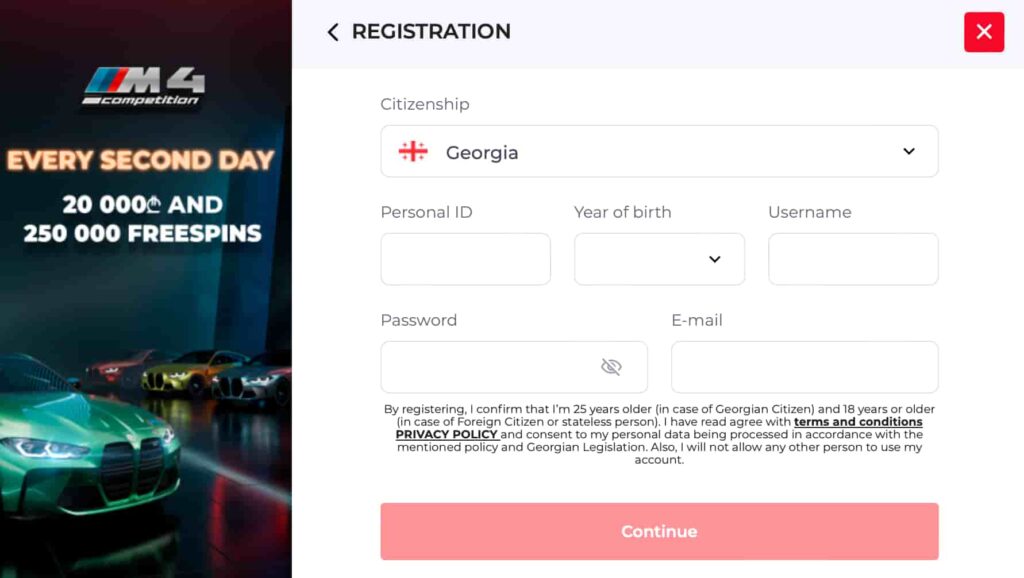Click the EVERY SECOND DAY promo text
Viewport: 1024px width, 578px height.
point(141,160)
